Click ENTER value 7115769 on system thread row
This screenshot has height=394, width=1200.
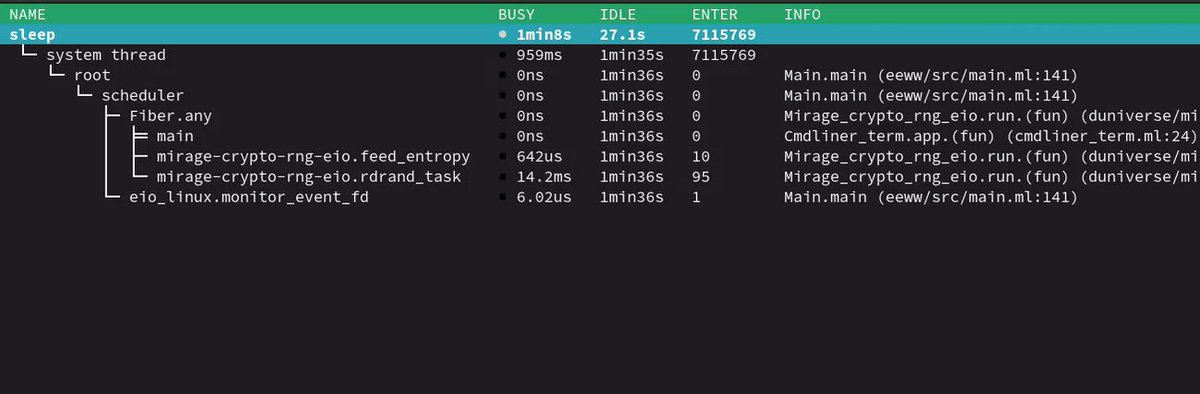pyautogui.click(x=723, y=55)
